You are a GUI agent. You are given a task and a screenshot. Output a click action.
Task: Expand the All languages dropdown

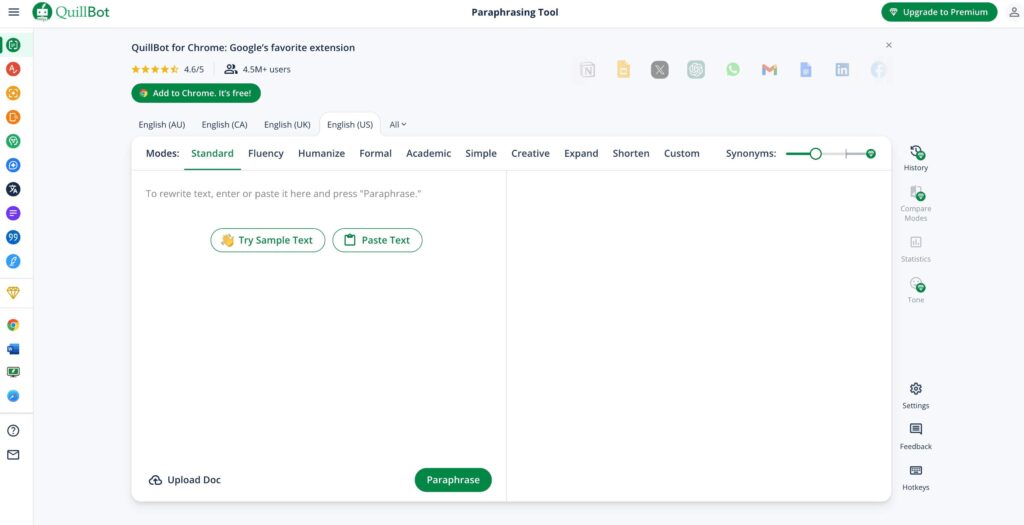(x=398, y=125)
